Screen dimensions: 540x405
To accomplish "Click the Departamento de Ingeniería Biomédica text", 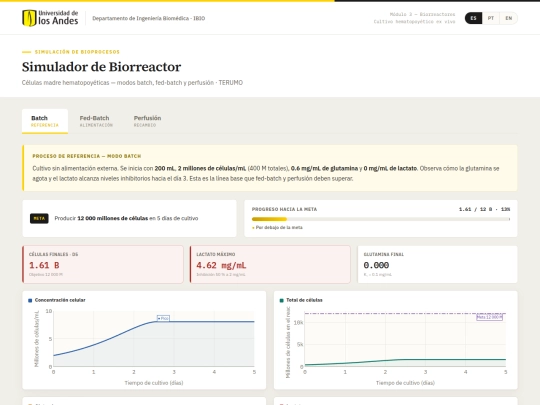I will (x=148, y=18).
